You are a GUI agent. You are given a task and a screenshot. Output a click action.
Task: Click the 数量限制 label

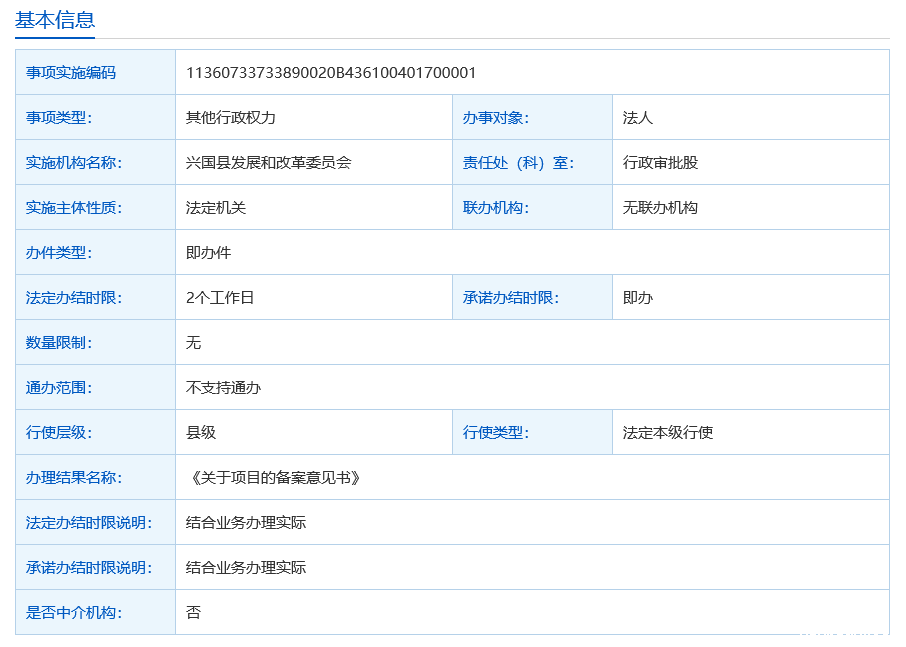[59, 343]
